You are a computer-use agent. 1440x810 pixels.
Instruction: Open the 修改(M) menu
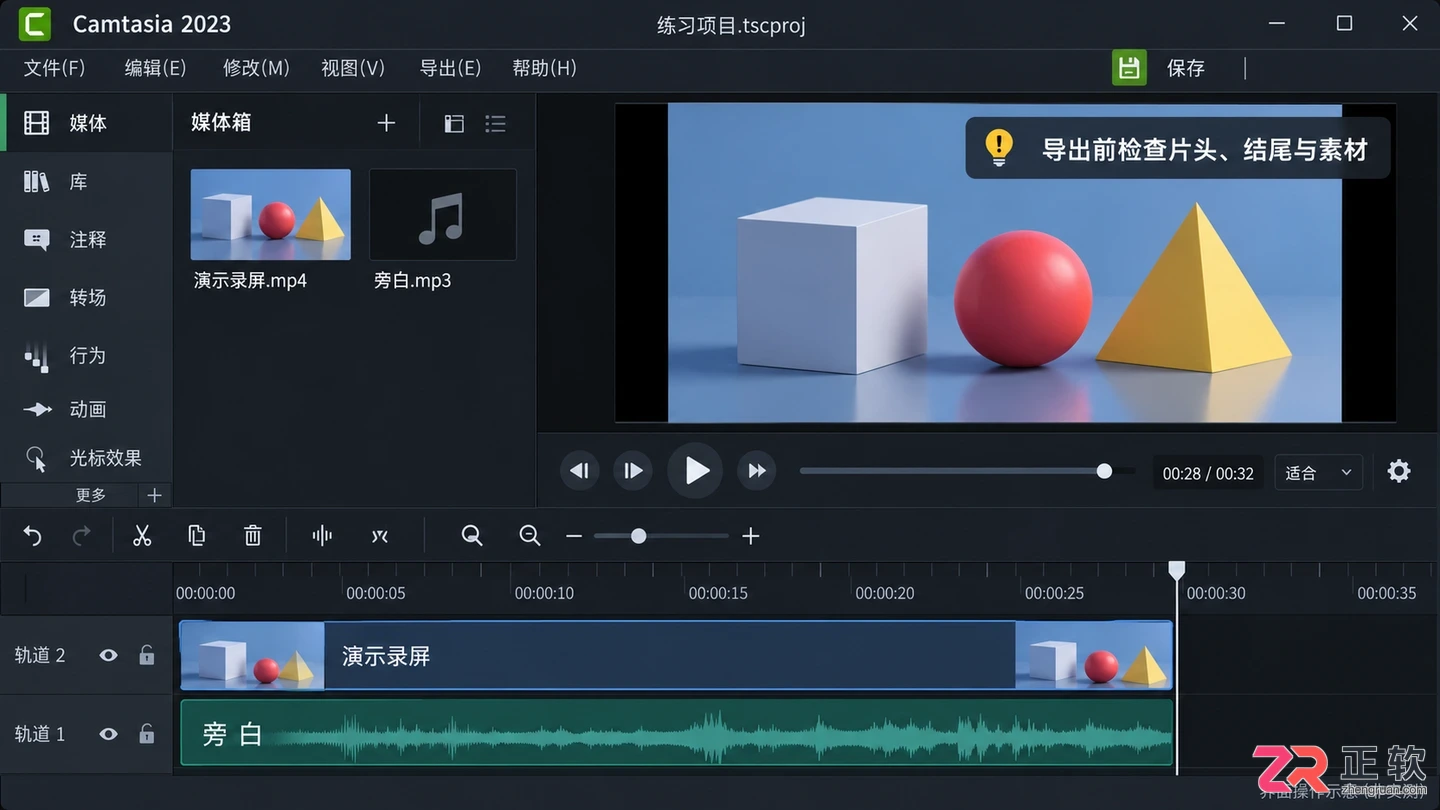256,68
